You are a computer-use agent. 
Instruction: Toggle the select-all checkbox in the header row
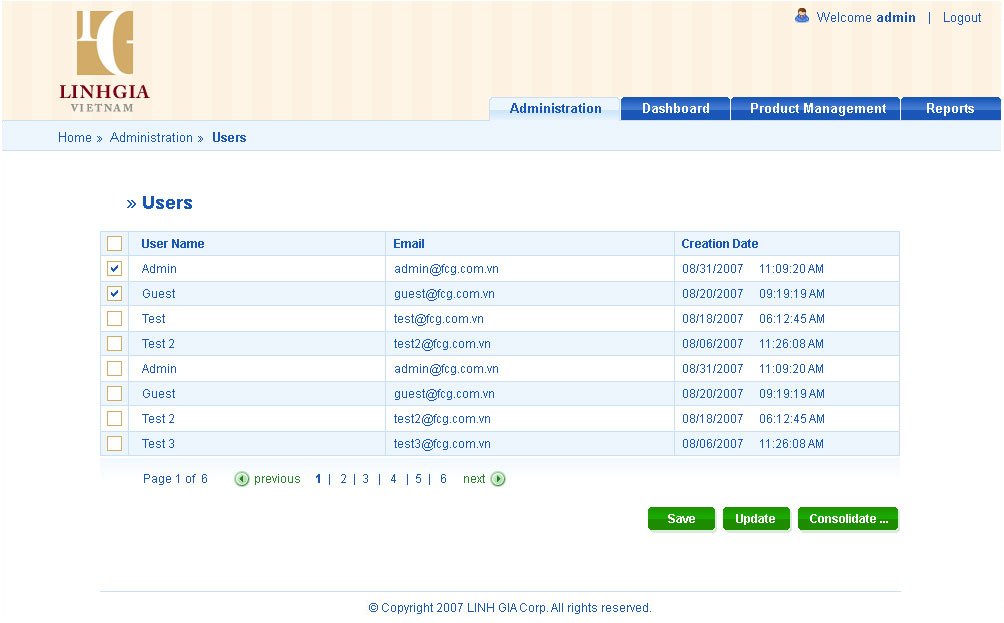115,244
